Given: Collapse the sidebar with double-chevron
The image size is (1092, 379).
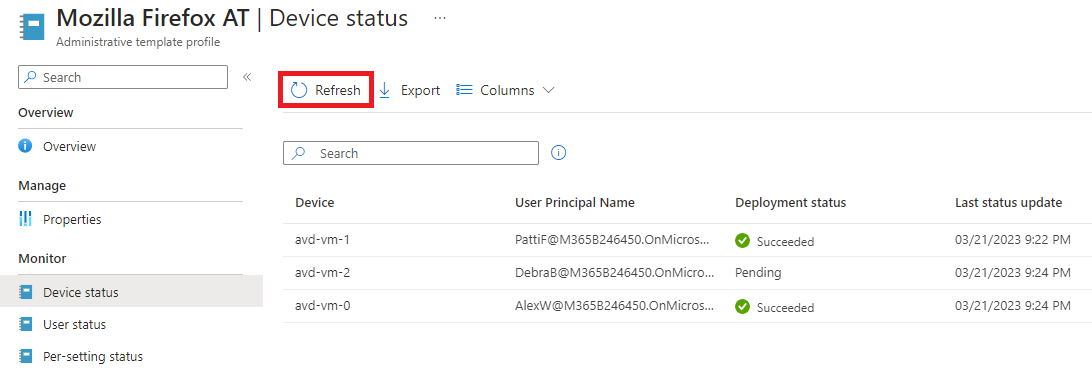Looking at the screenshot, I should (x=247, y=77).
